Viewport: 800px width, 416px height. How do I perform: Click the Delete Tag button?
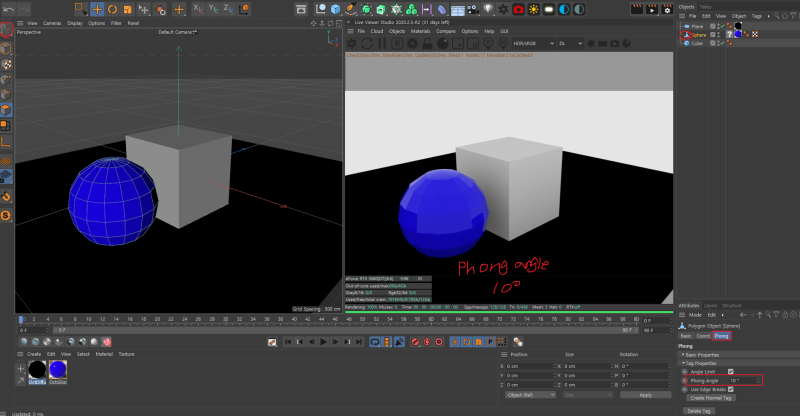(698, 411)
